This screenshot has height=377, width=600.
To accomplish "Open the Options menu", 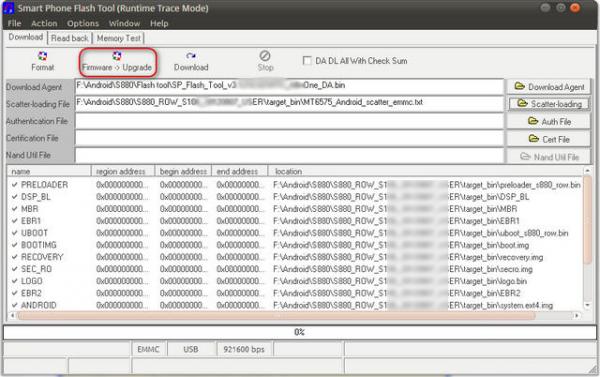I will coord(83,23).
